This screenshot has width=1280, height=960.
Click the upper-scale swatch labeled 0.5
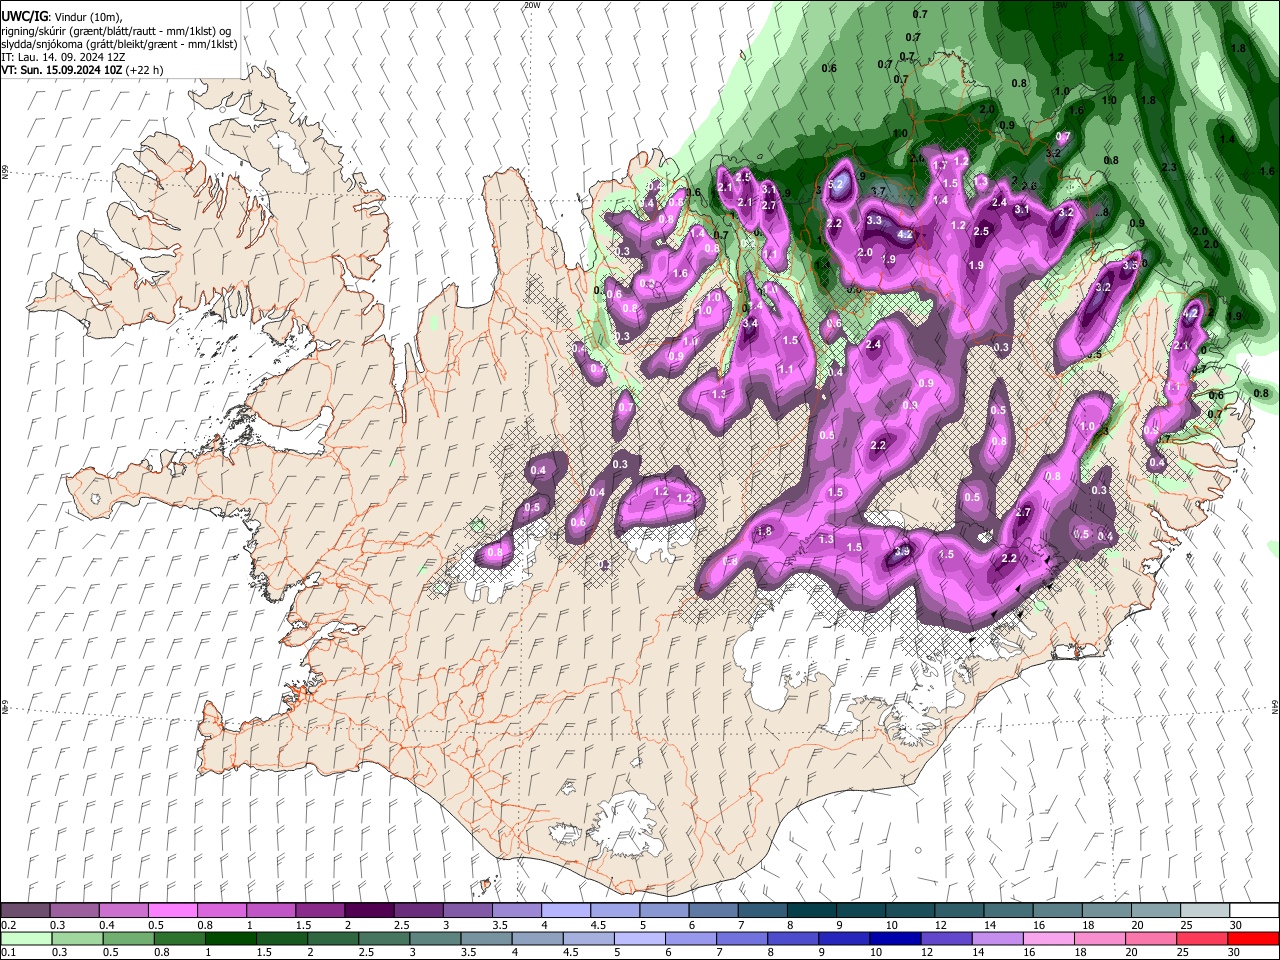(172, 911)
